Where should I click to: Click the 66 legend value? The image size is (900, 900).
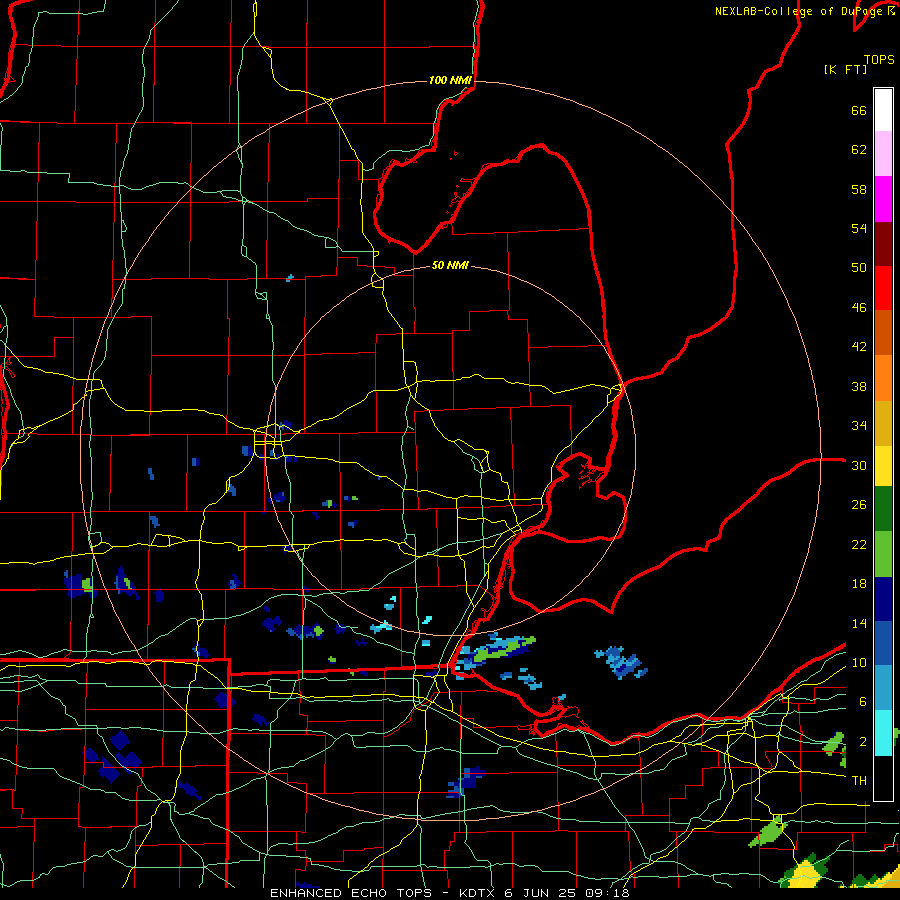pyautogui.click(x=859, y=111)
